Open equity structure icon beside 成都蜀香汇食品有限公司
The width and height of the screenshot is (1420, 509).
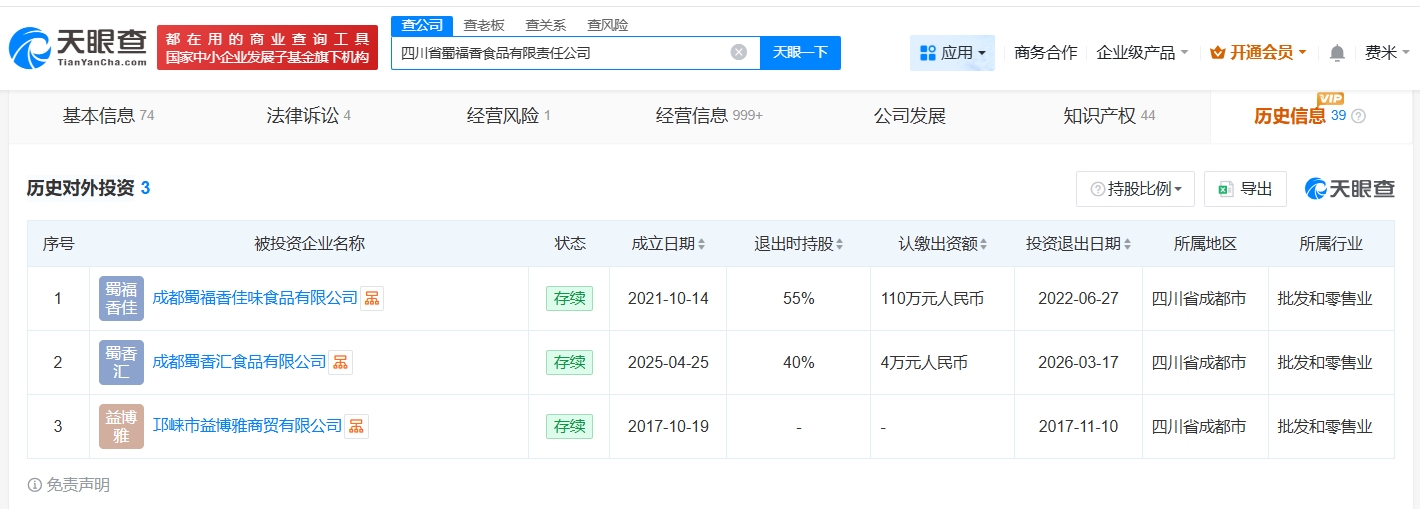[x=340, y=362]
